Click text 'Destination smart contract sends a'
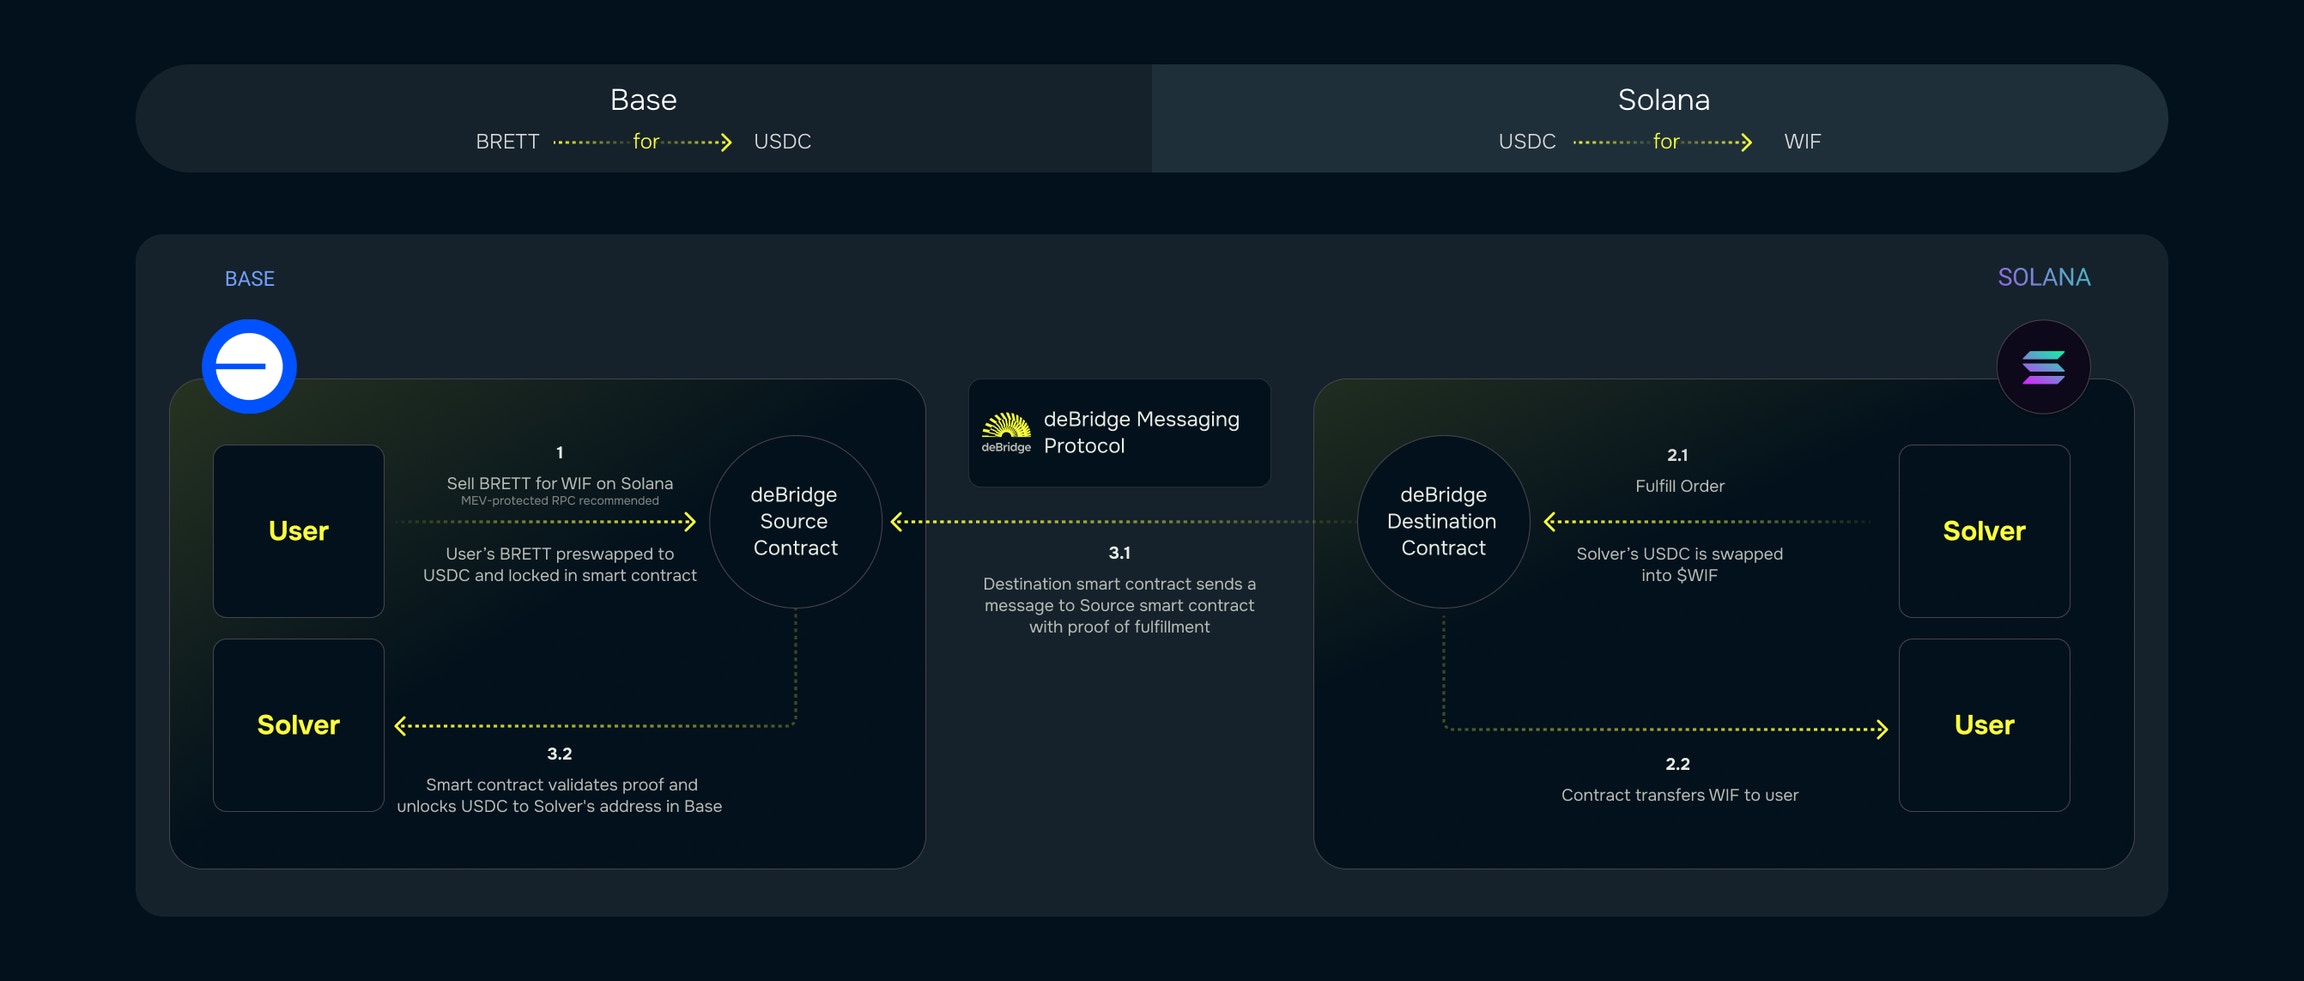This screenshot has width=2304, height=981. pos(1119,584)
